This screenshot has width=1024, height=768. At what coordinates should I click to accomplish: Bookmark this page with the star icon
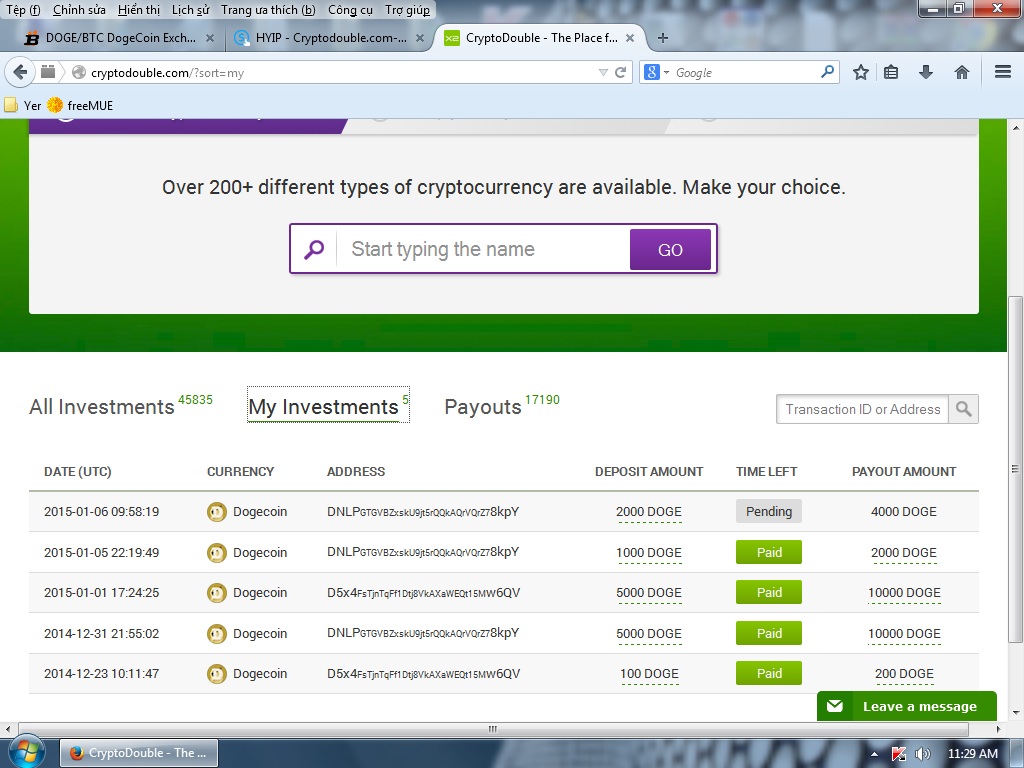point(861,72)
